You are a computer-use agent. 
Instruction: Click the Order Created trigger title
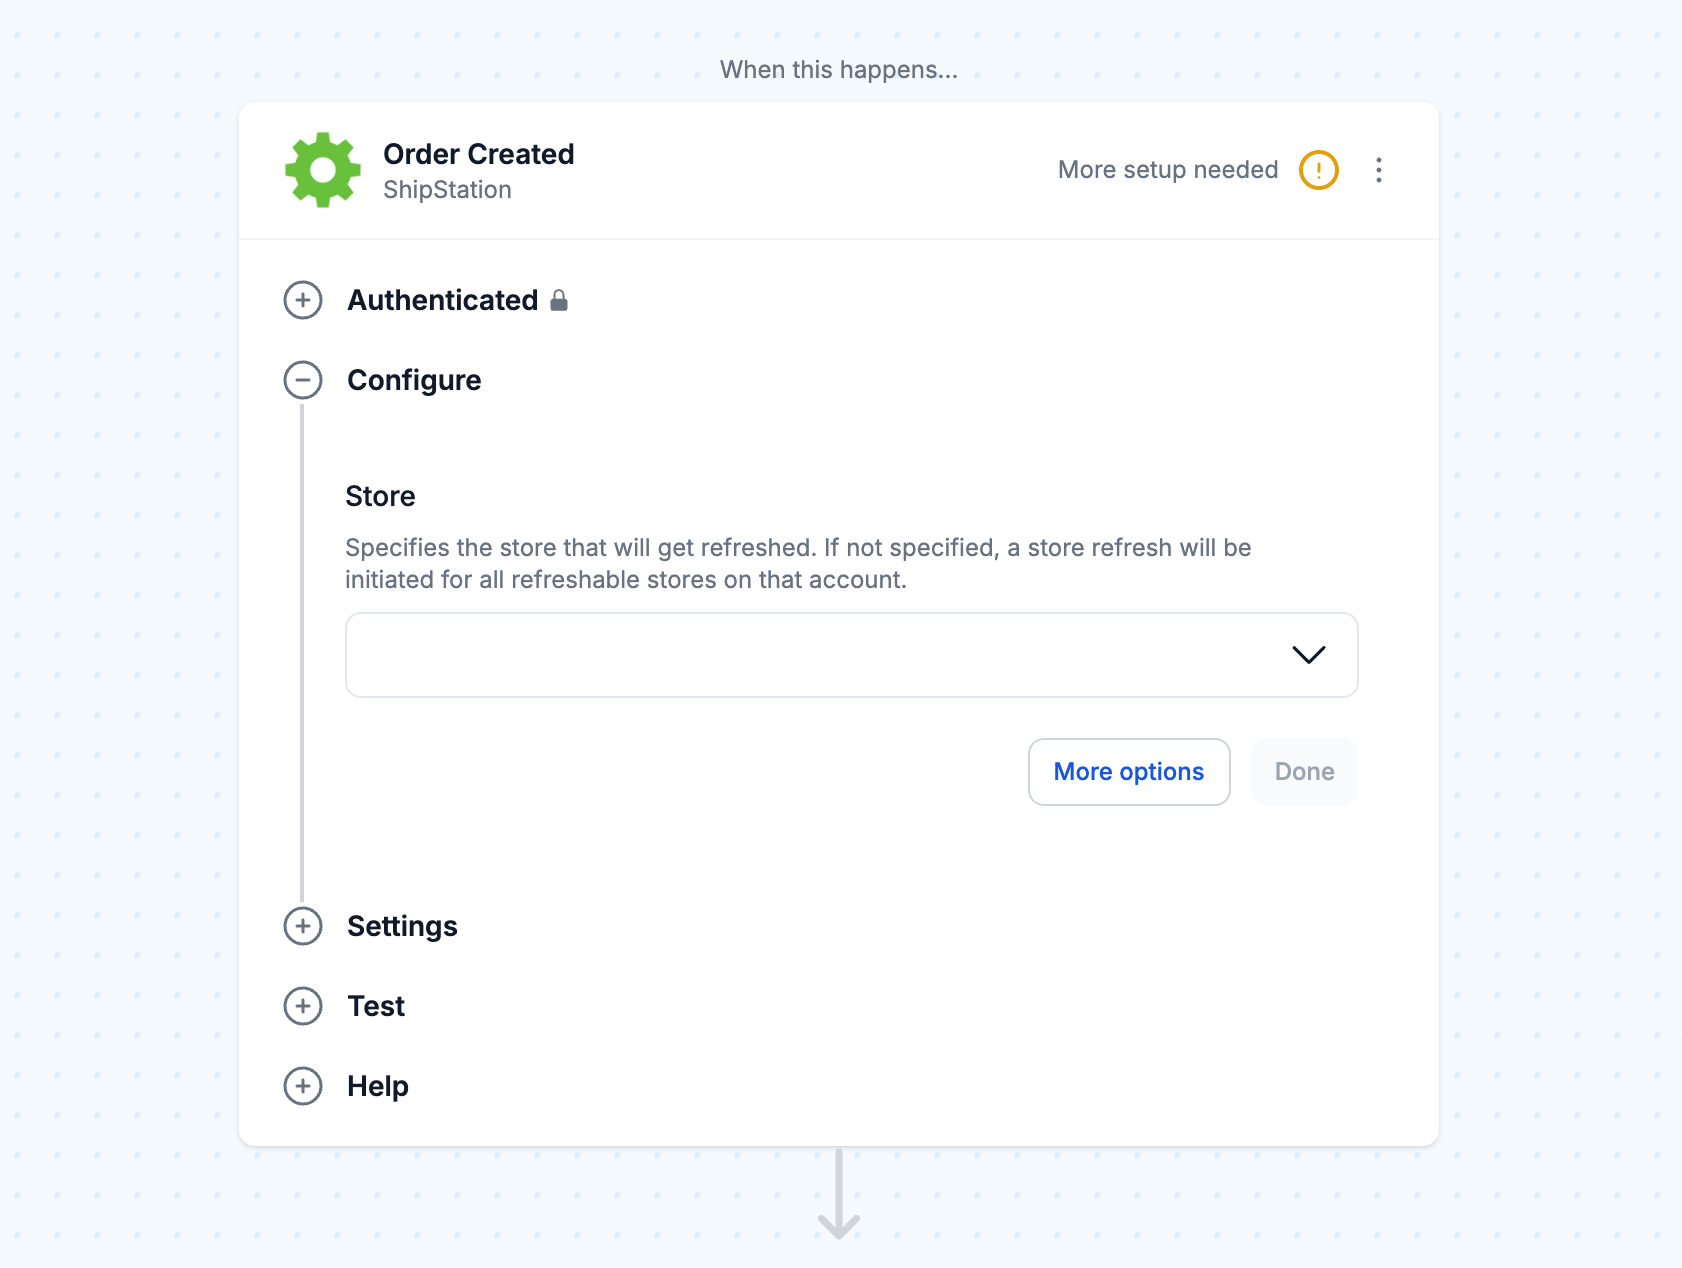pos(478,154)
